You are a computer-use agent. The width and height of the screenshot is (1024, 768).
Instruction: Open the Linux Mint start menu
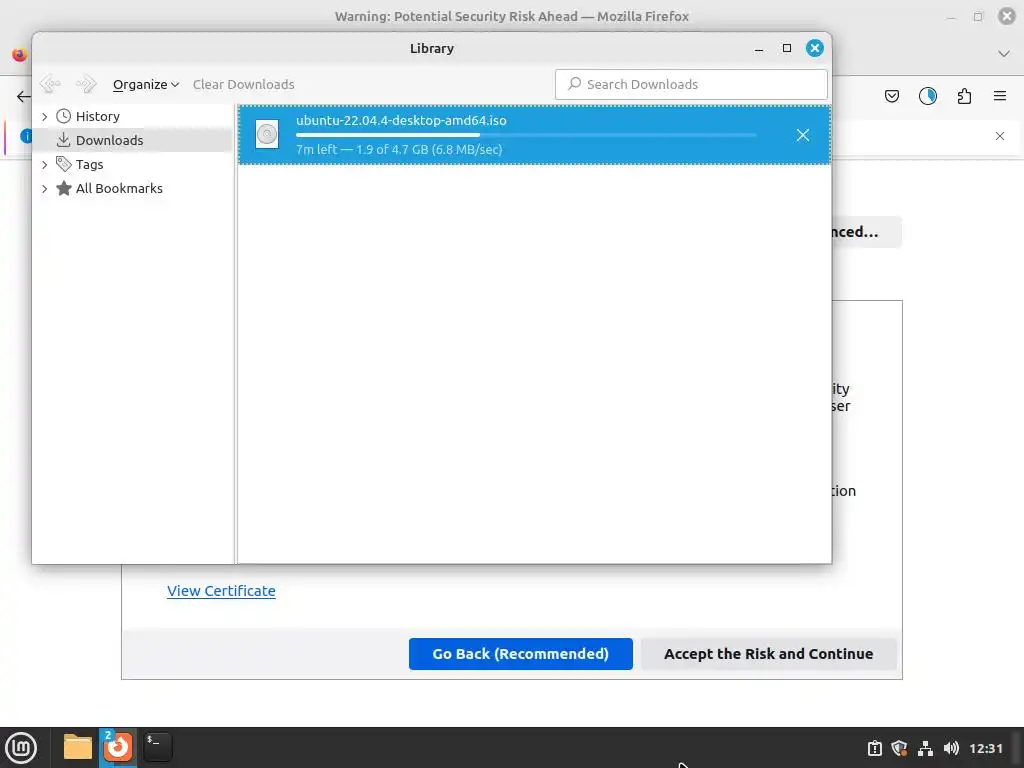21,748
